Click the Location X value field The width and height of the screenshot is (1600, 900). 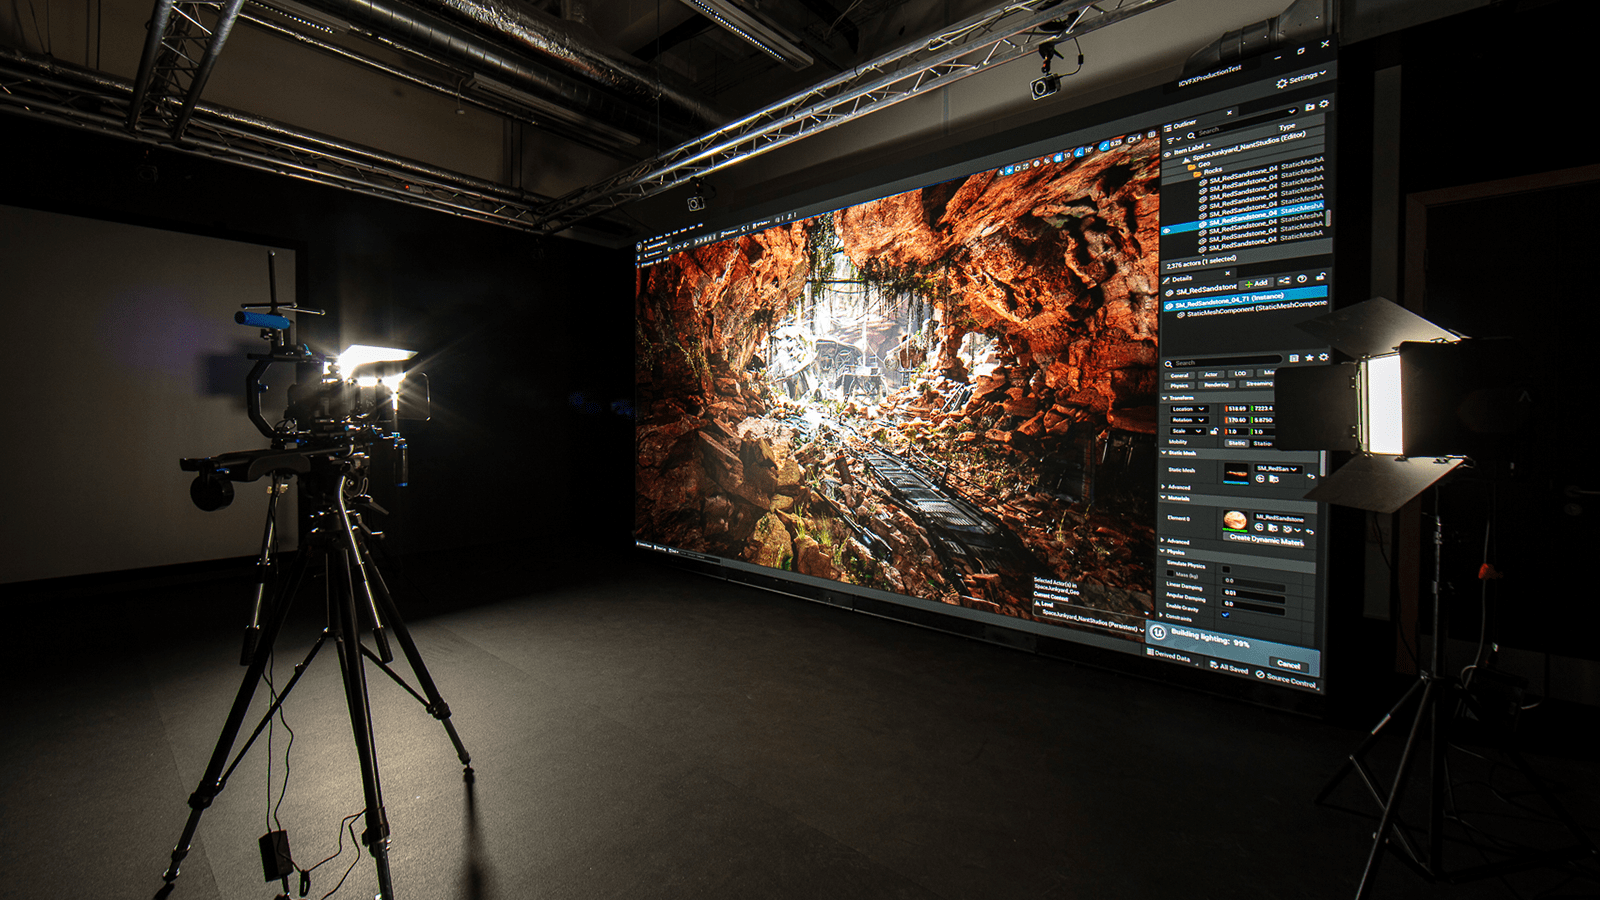1236,409
